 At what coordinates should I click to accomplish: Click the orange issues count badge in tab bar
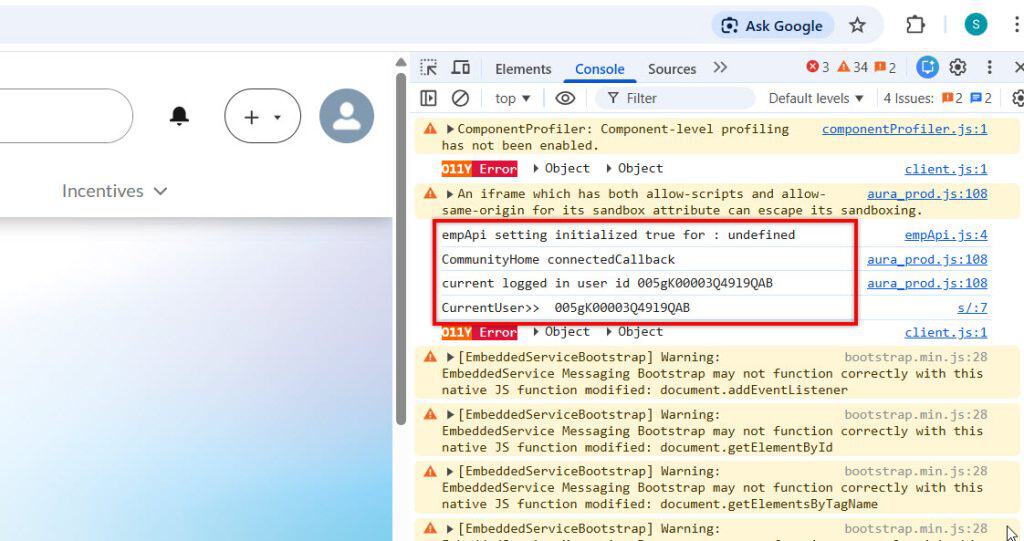(885, 67)
